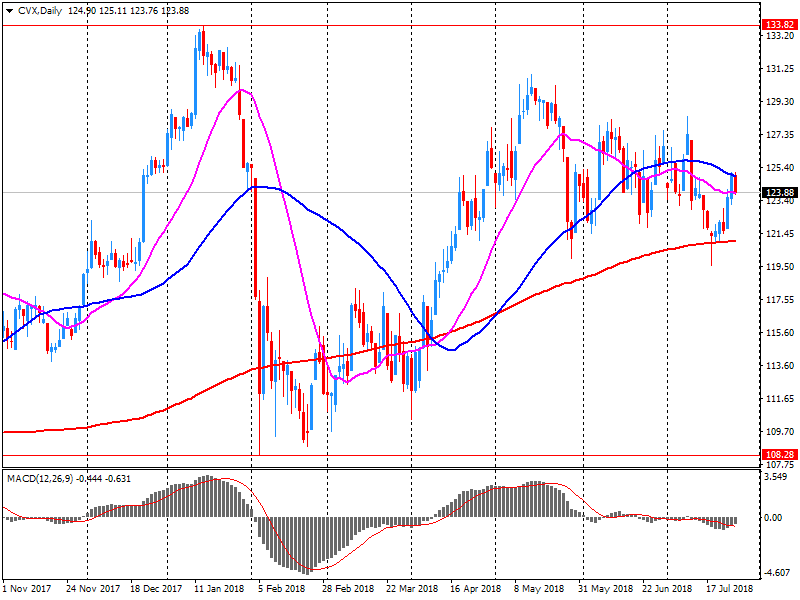Click the 11 Jan 2018 date label
This screenshot has height=600, width=800.
tap(218, 590)
